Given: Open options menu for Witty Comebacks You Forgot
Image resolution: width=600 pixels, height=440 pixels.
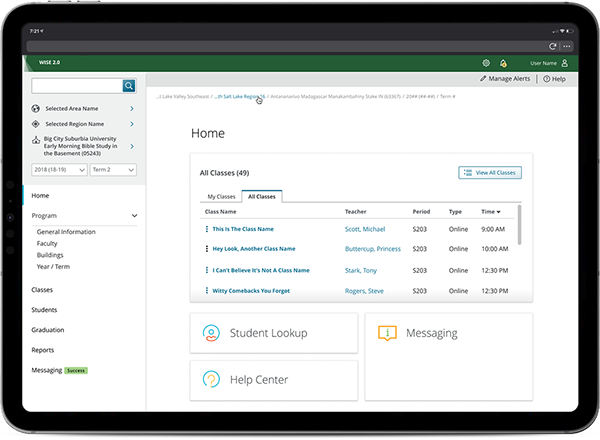Looking at the screenshot, I should pyautogui.click(x=207, y=290).
